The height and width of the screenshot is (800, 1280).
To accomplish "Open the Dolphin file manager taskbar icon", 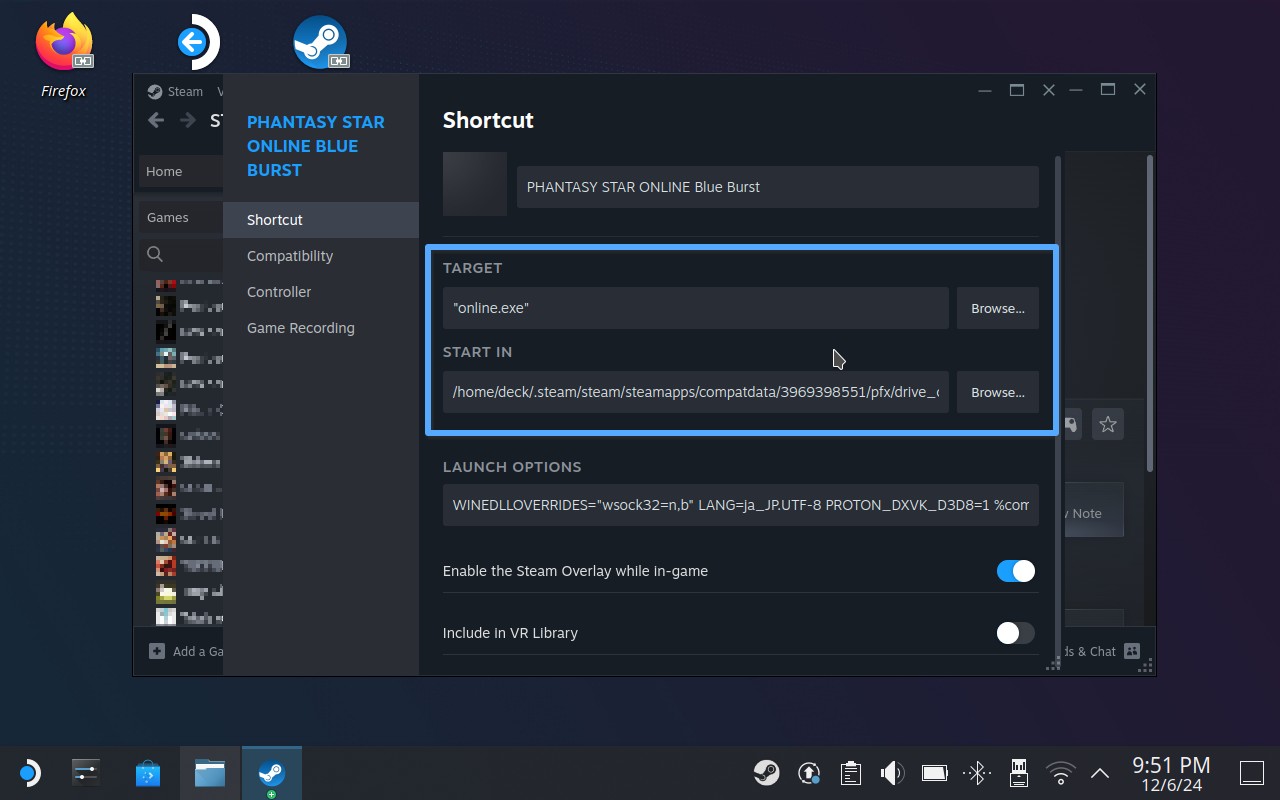I will pyautogui.click(x=209, y=773).
